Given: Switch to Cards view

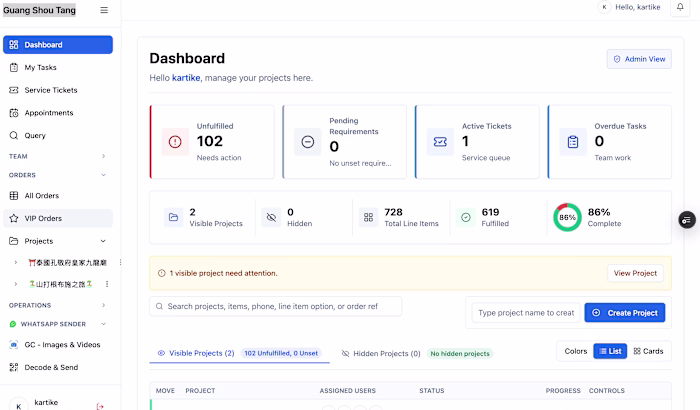Looking at the screenshot, I should (x=649, y=351).
